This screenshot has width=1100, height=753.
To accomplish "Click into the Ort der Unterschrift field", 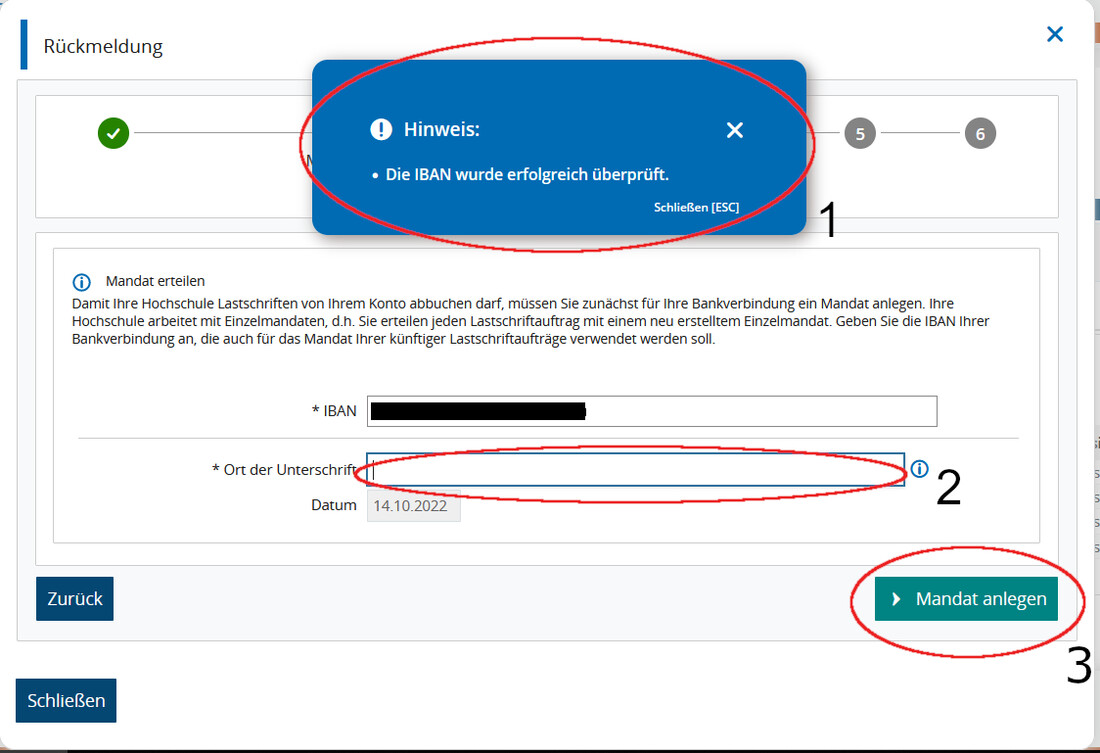I will pos(636,469).
